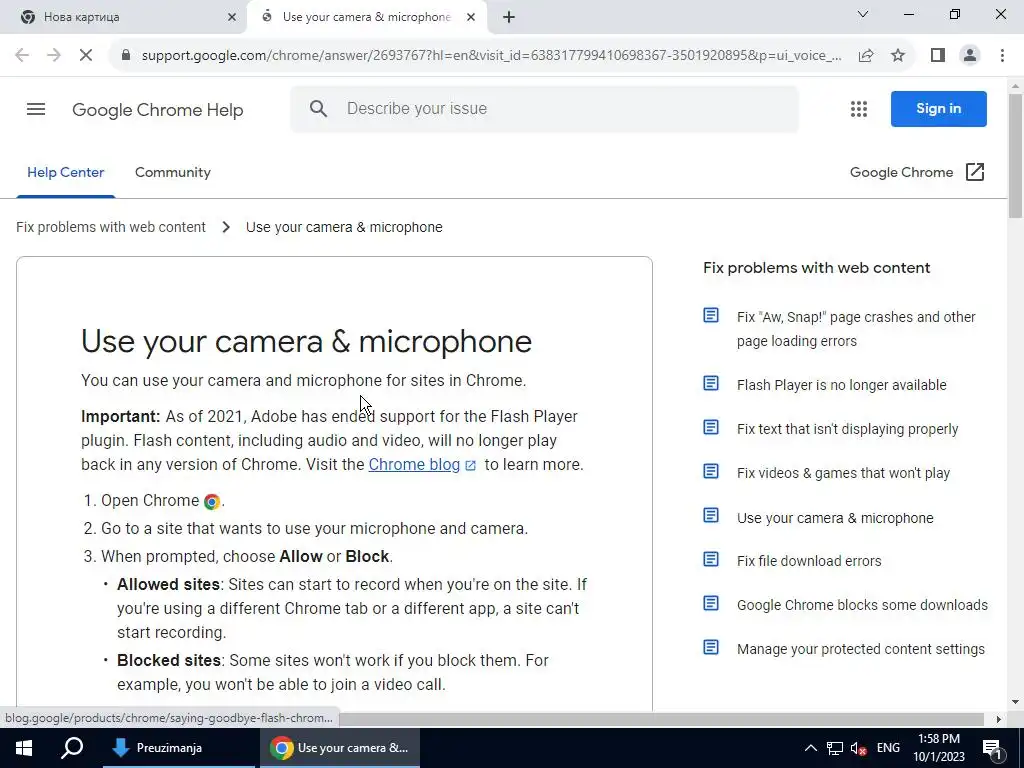Open Fix videos & games that won't play

843,473
